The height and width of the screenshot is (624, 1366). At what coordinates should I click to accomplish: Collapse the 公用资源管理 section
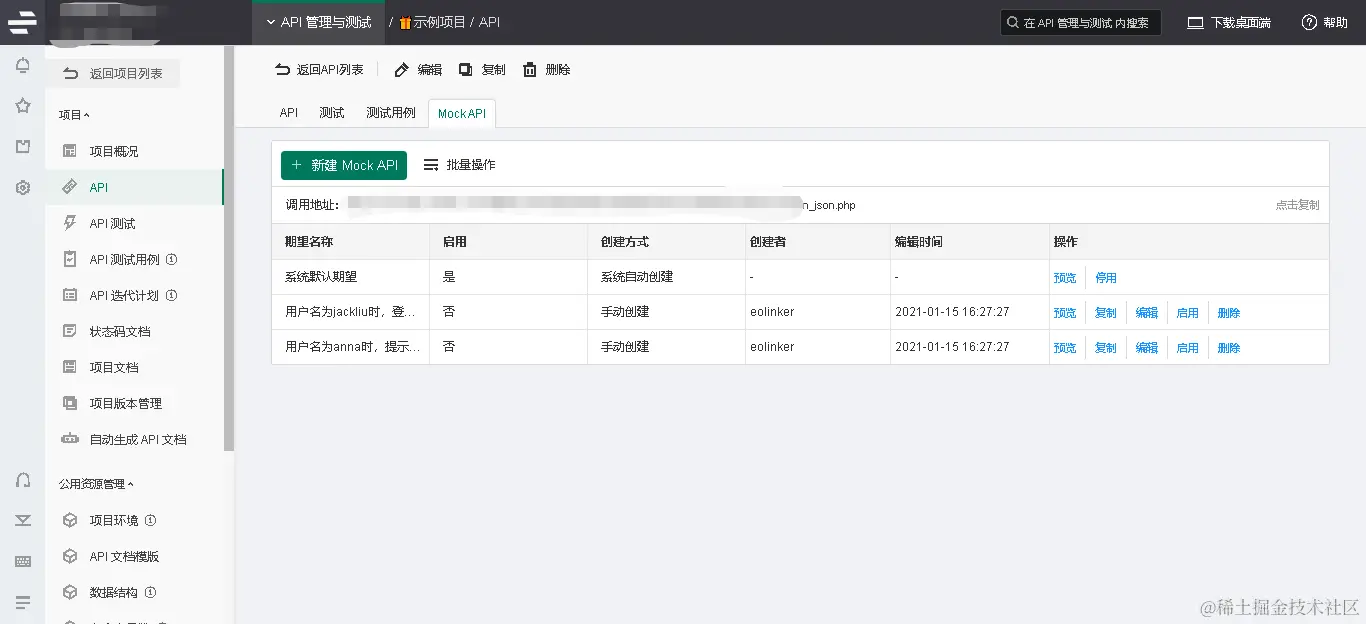click(x=96, y=484)
